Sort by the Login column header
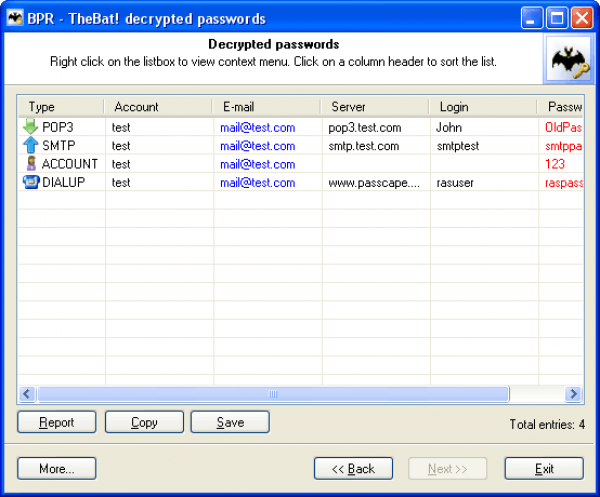 tap(483, 107)
